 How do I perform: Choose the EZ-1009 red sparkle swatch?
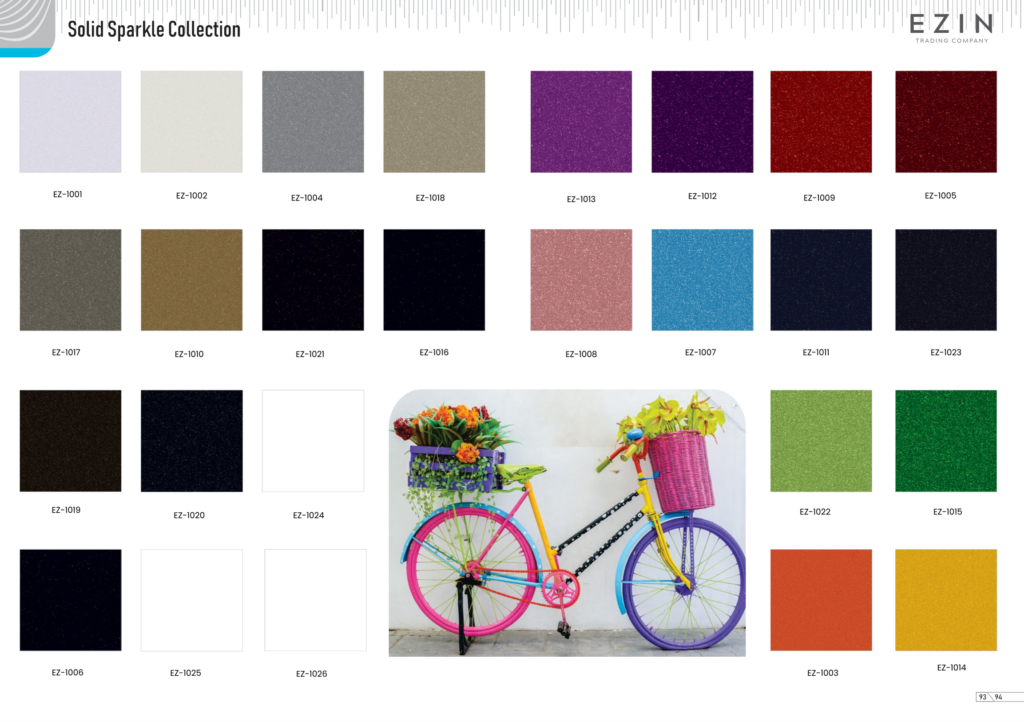821,121
